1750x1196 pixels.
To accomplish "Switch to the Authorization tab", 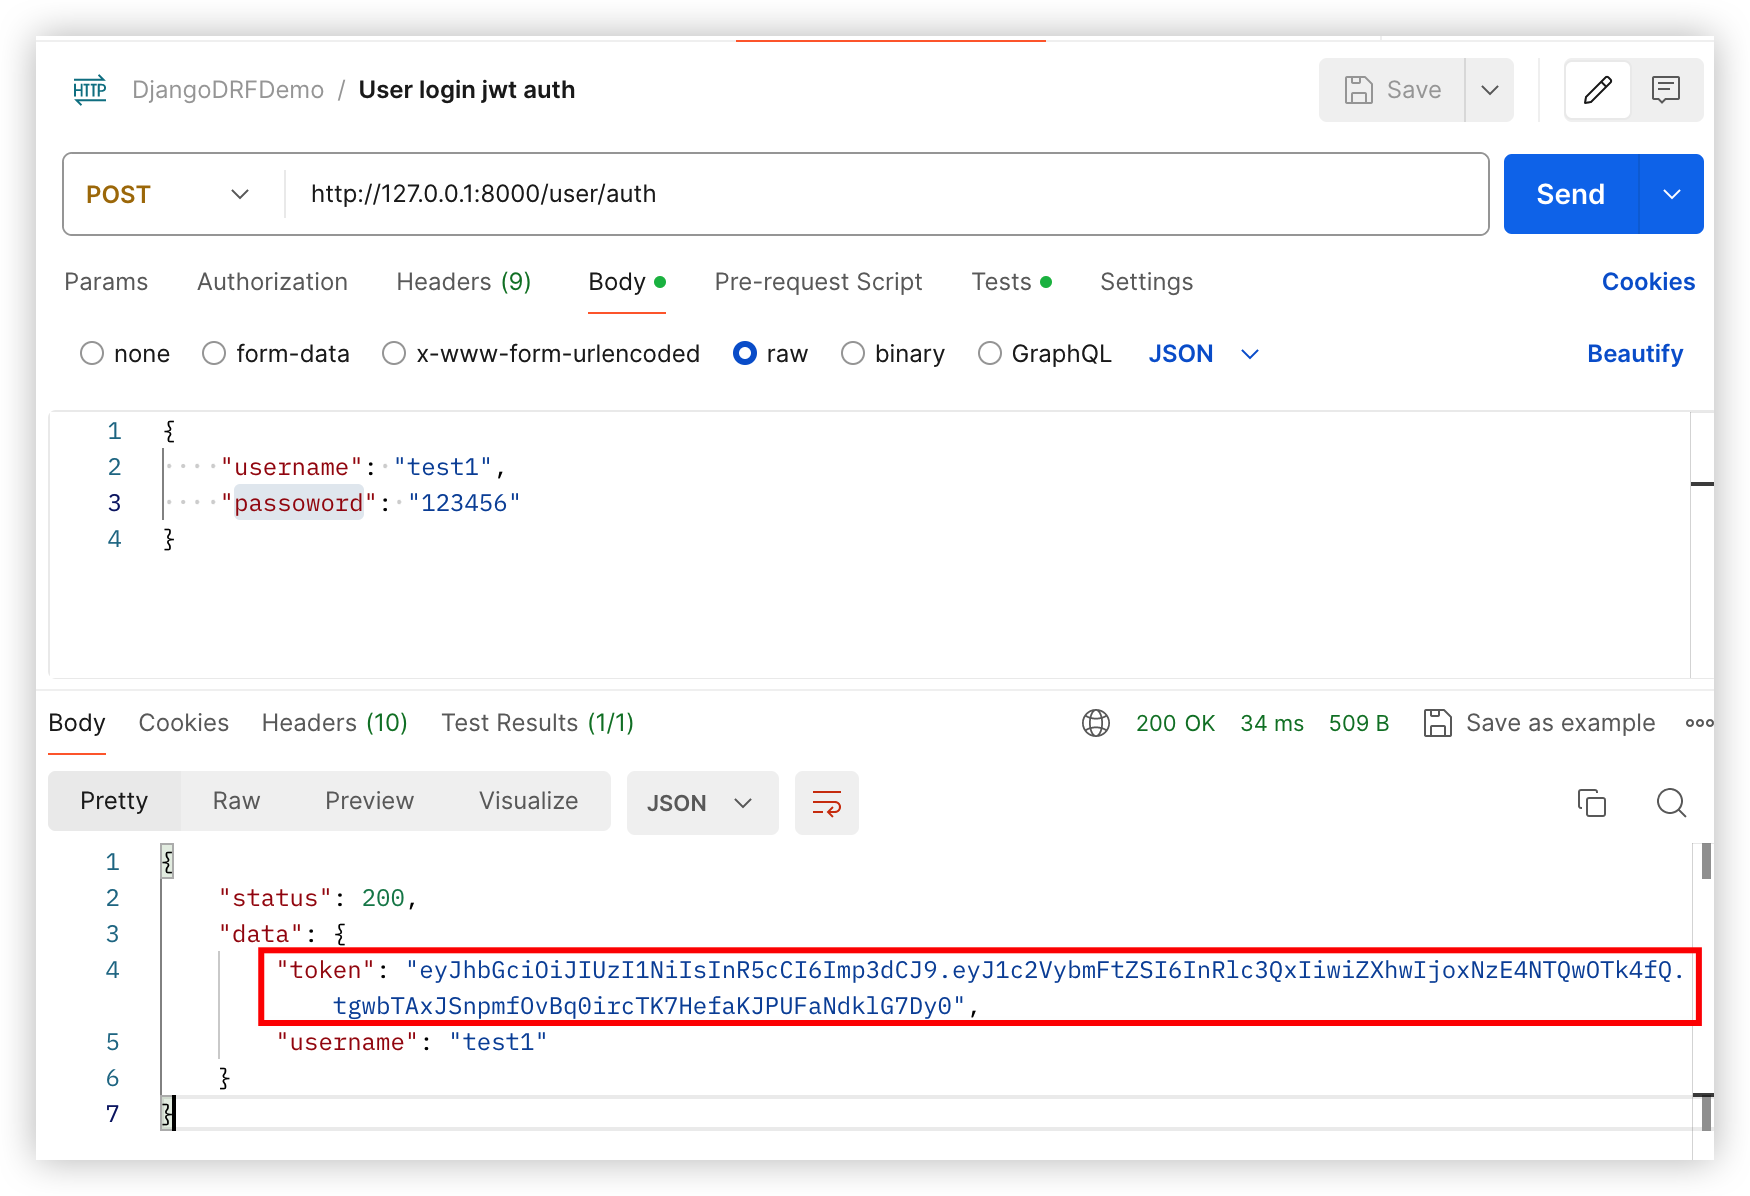I will [272, 282].
